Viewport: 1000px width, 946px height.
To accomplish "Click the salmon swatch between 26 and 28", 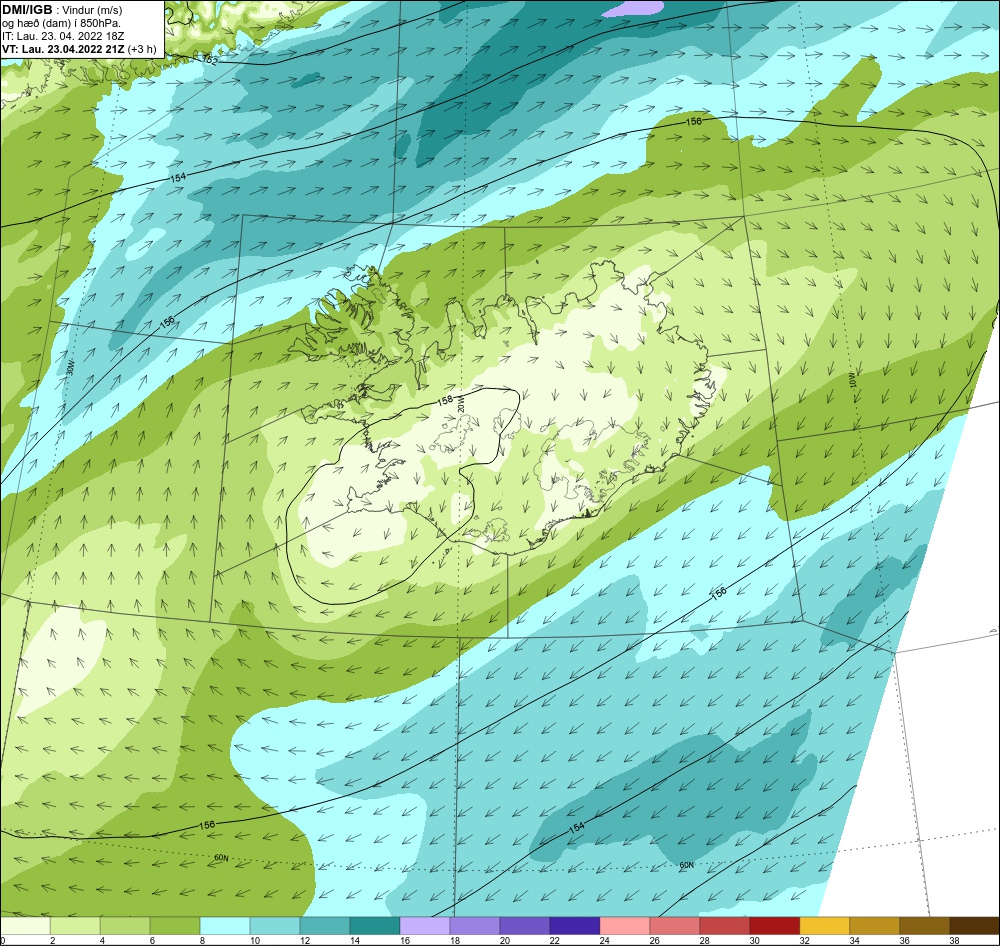I will [x=675, y=926].
